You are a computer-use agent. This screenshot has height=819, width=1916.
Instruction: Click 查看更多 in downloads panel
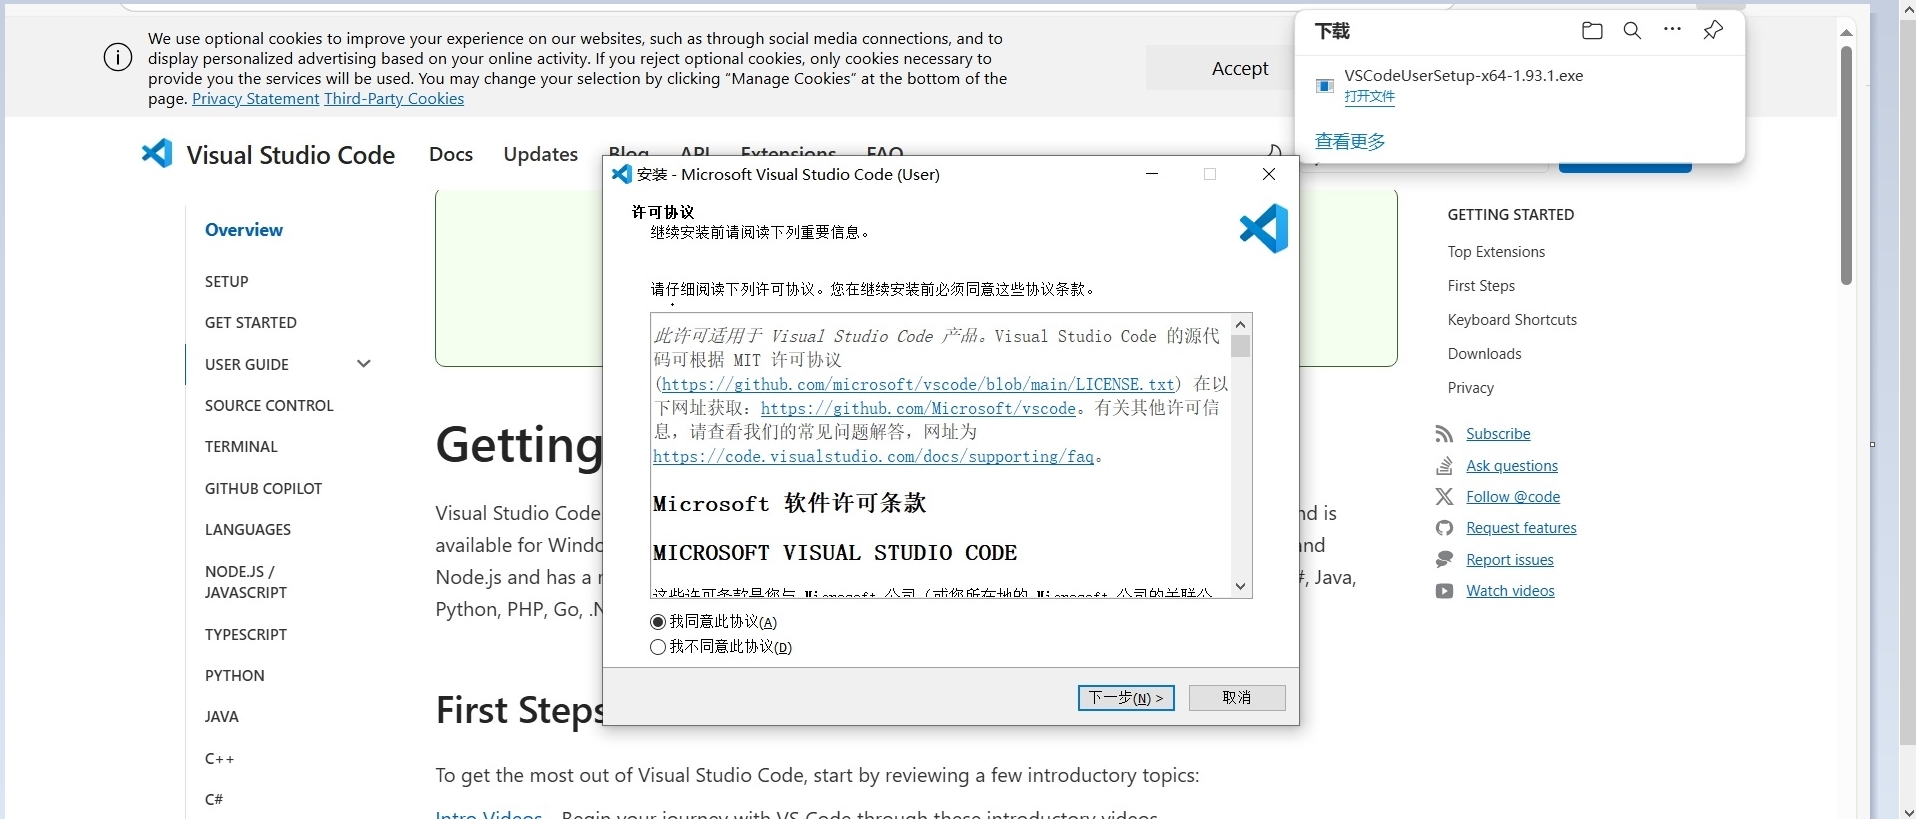pos(1350,142)
